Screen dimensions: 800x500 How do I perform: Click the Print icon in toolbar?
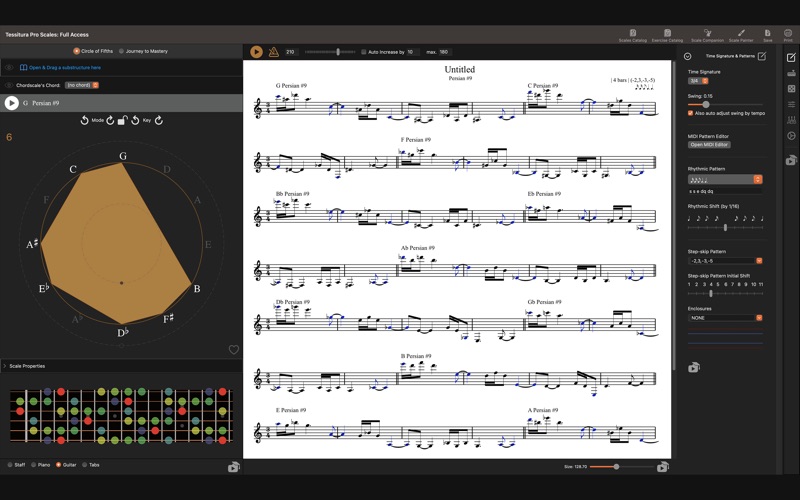click(x=788, y=35)
